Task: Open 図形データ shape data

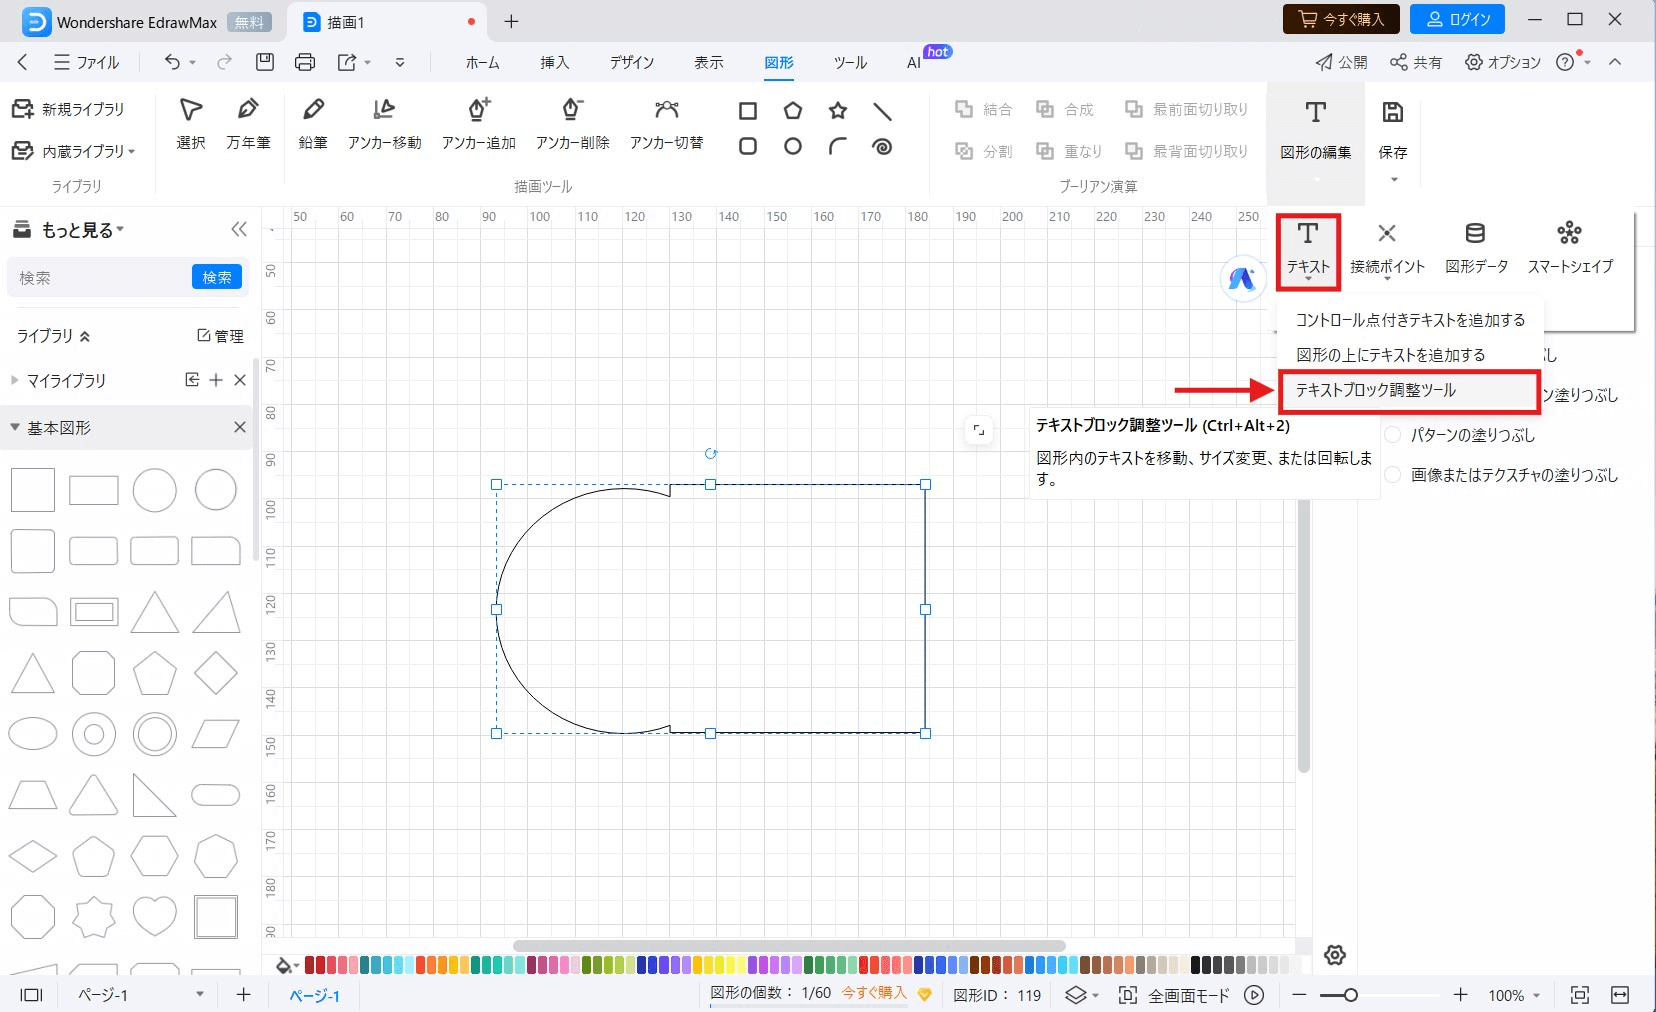Action: (1476, 248)
